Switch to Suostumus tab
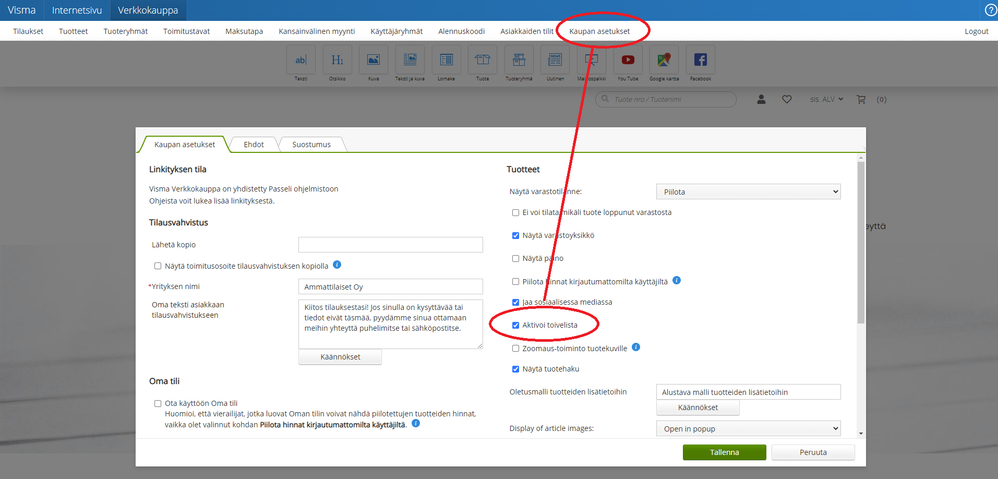This screenshot has width=998, height=479. pos(311,144)
